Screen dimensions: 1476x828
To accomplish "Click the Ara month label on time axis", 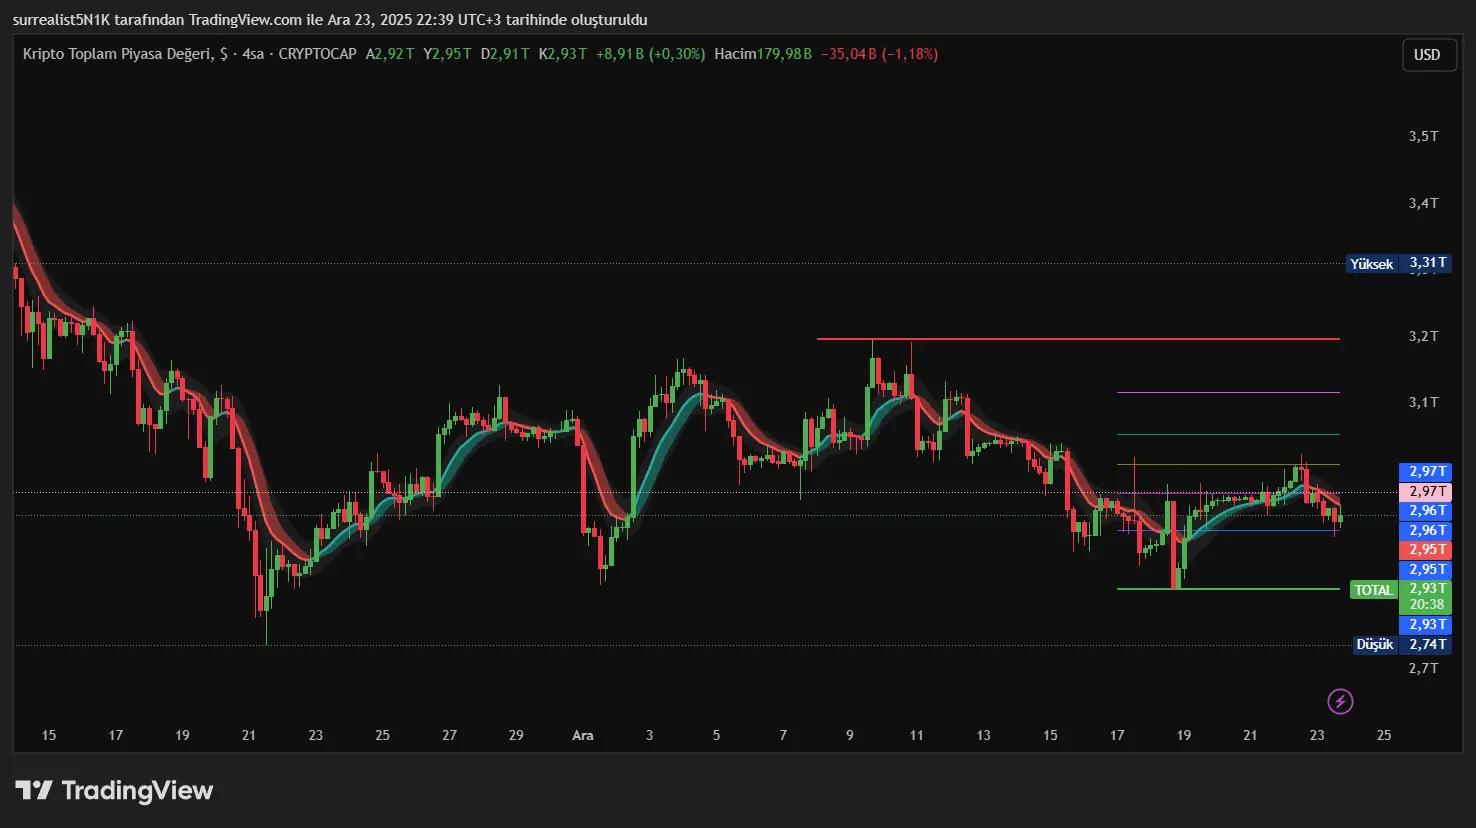I will coord(583,735).
